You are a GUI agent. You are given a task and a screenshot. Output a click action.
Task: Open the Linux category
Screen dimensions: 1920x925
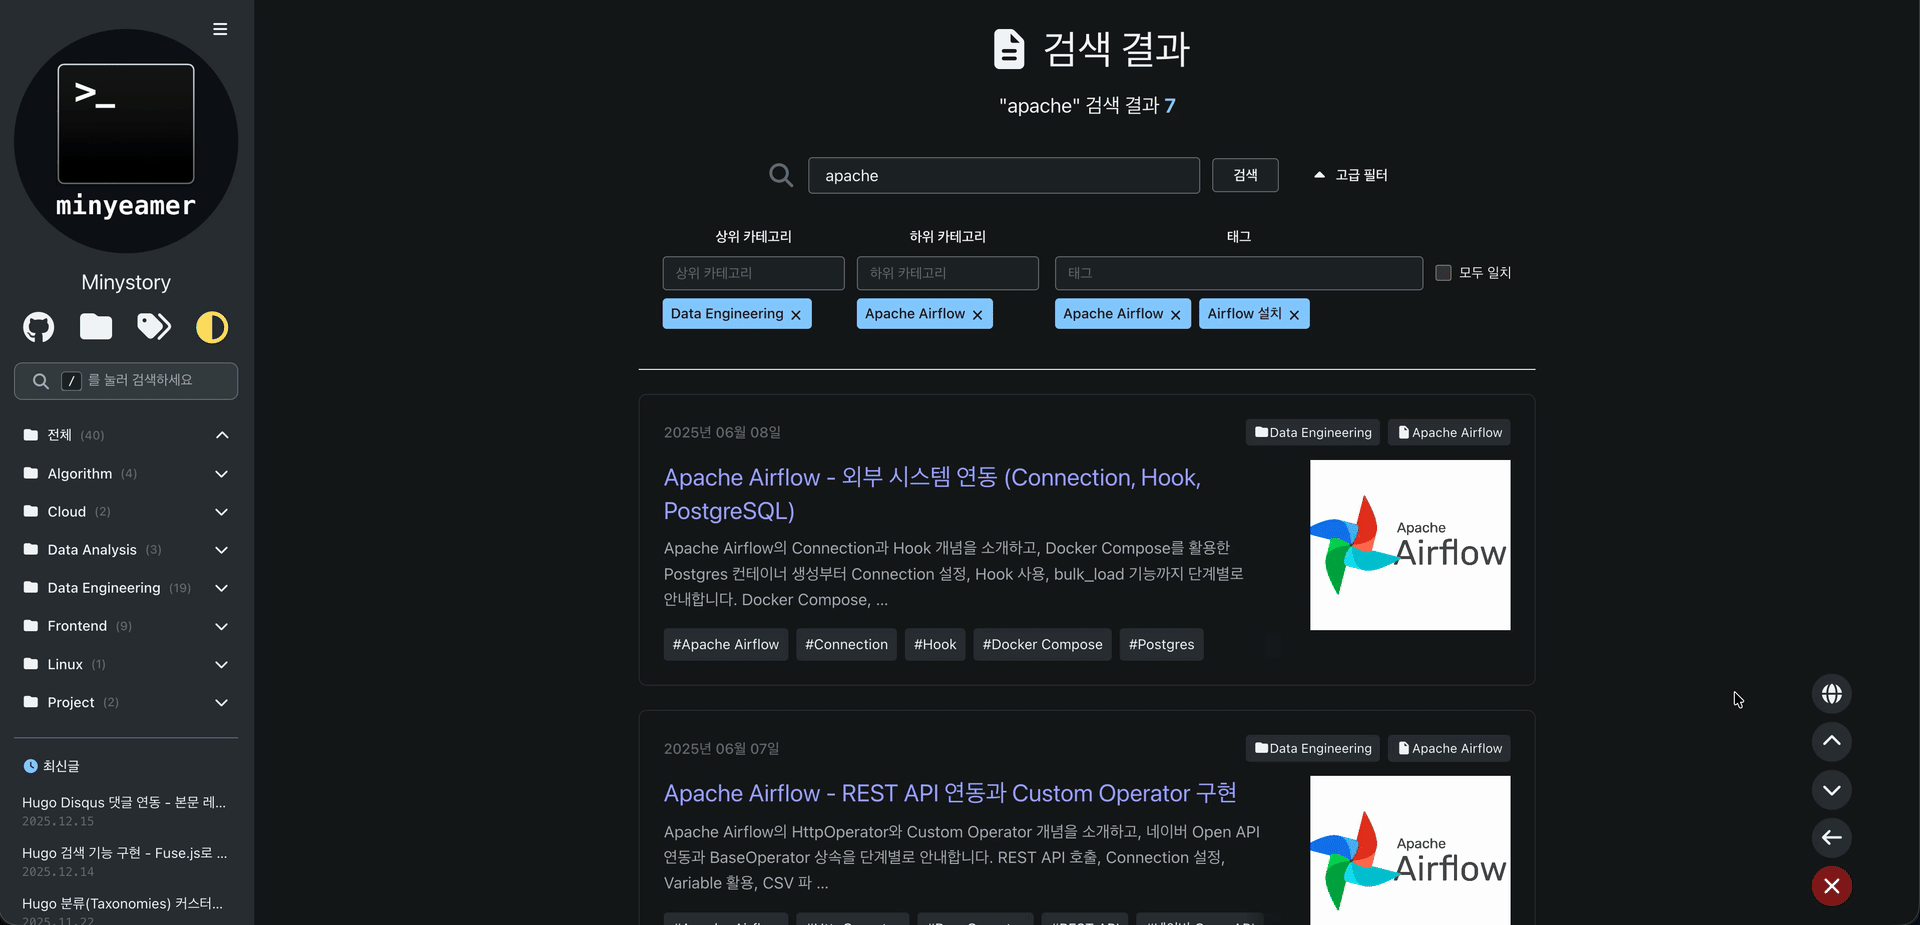65,664
